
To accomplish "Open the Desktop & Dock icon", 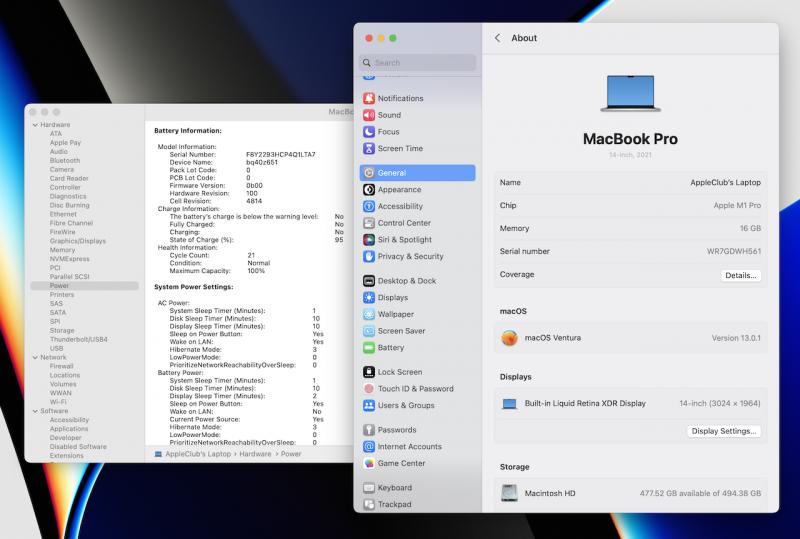I will [369, 281].
